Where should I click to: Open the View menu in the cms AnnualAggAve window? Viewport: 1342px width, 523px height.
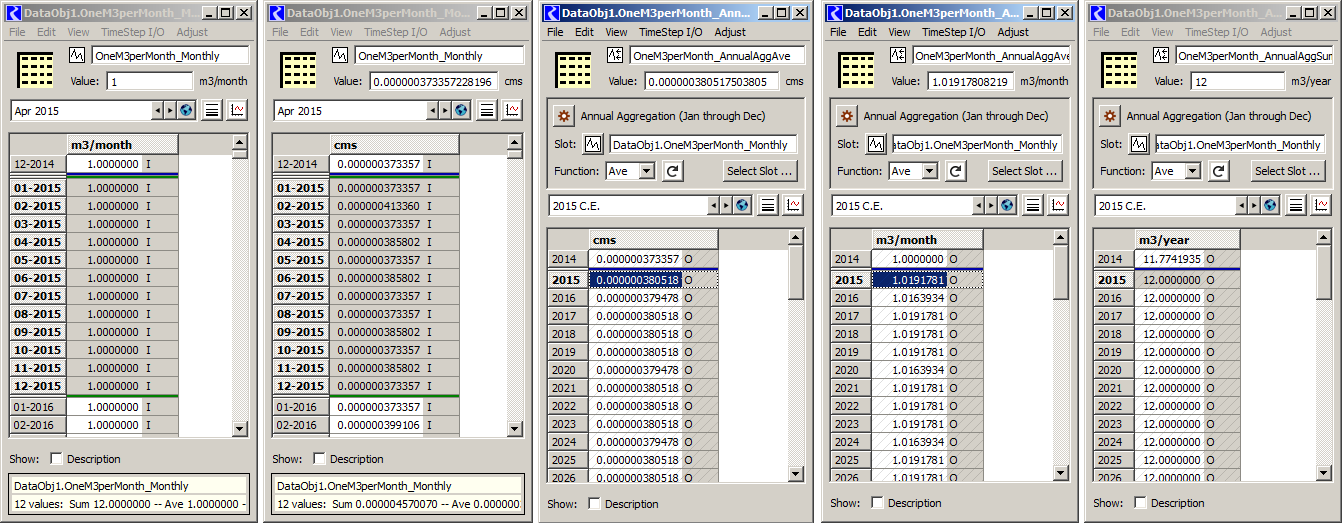(x=614, y=32)
